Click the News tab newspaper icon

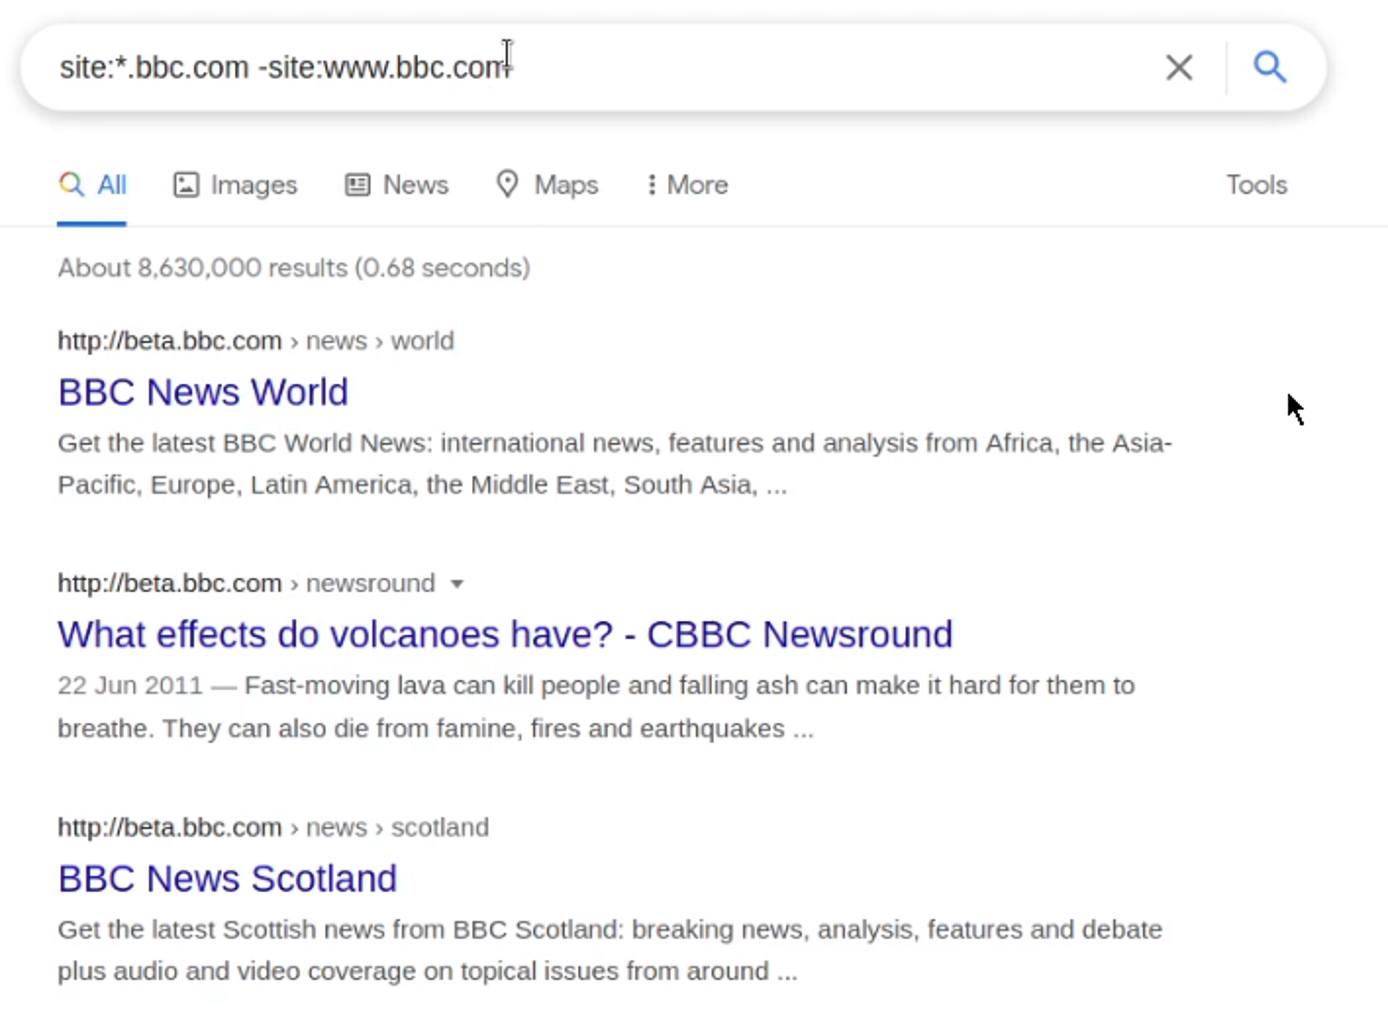tap(355, 184)
